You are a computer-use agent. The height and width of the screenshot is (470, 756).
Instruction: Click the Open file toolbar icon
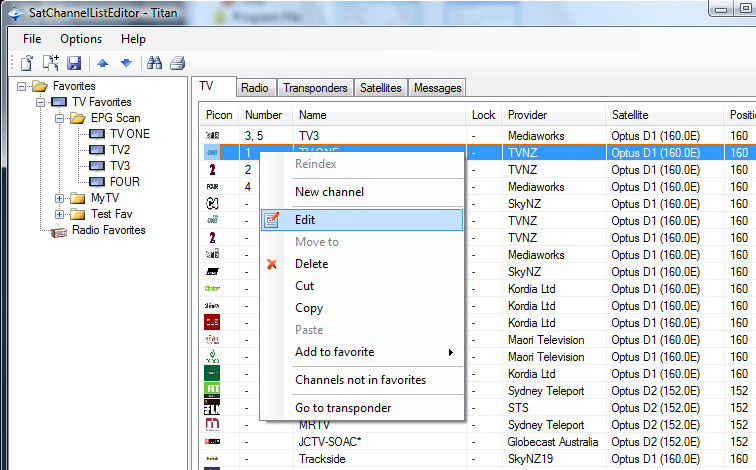27,63
